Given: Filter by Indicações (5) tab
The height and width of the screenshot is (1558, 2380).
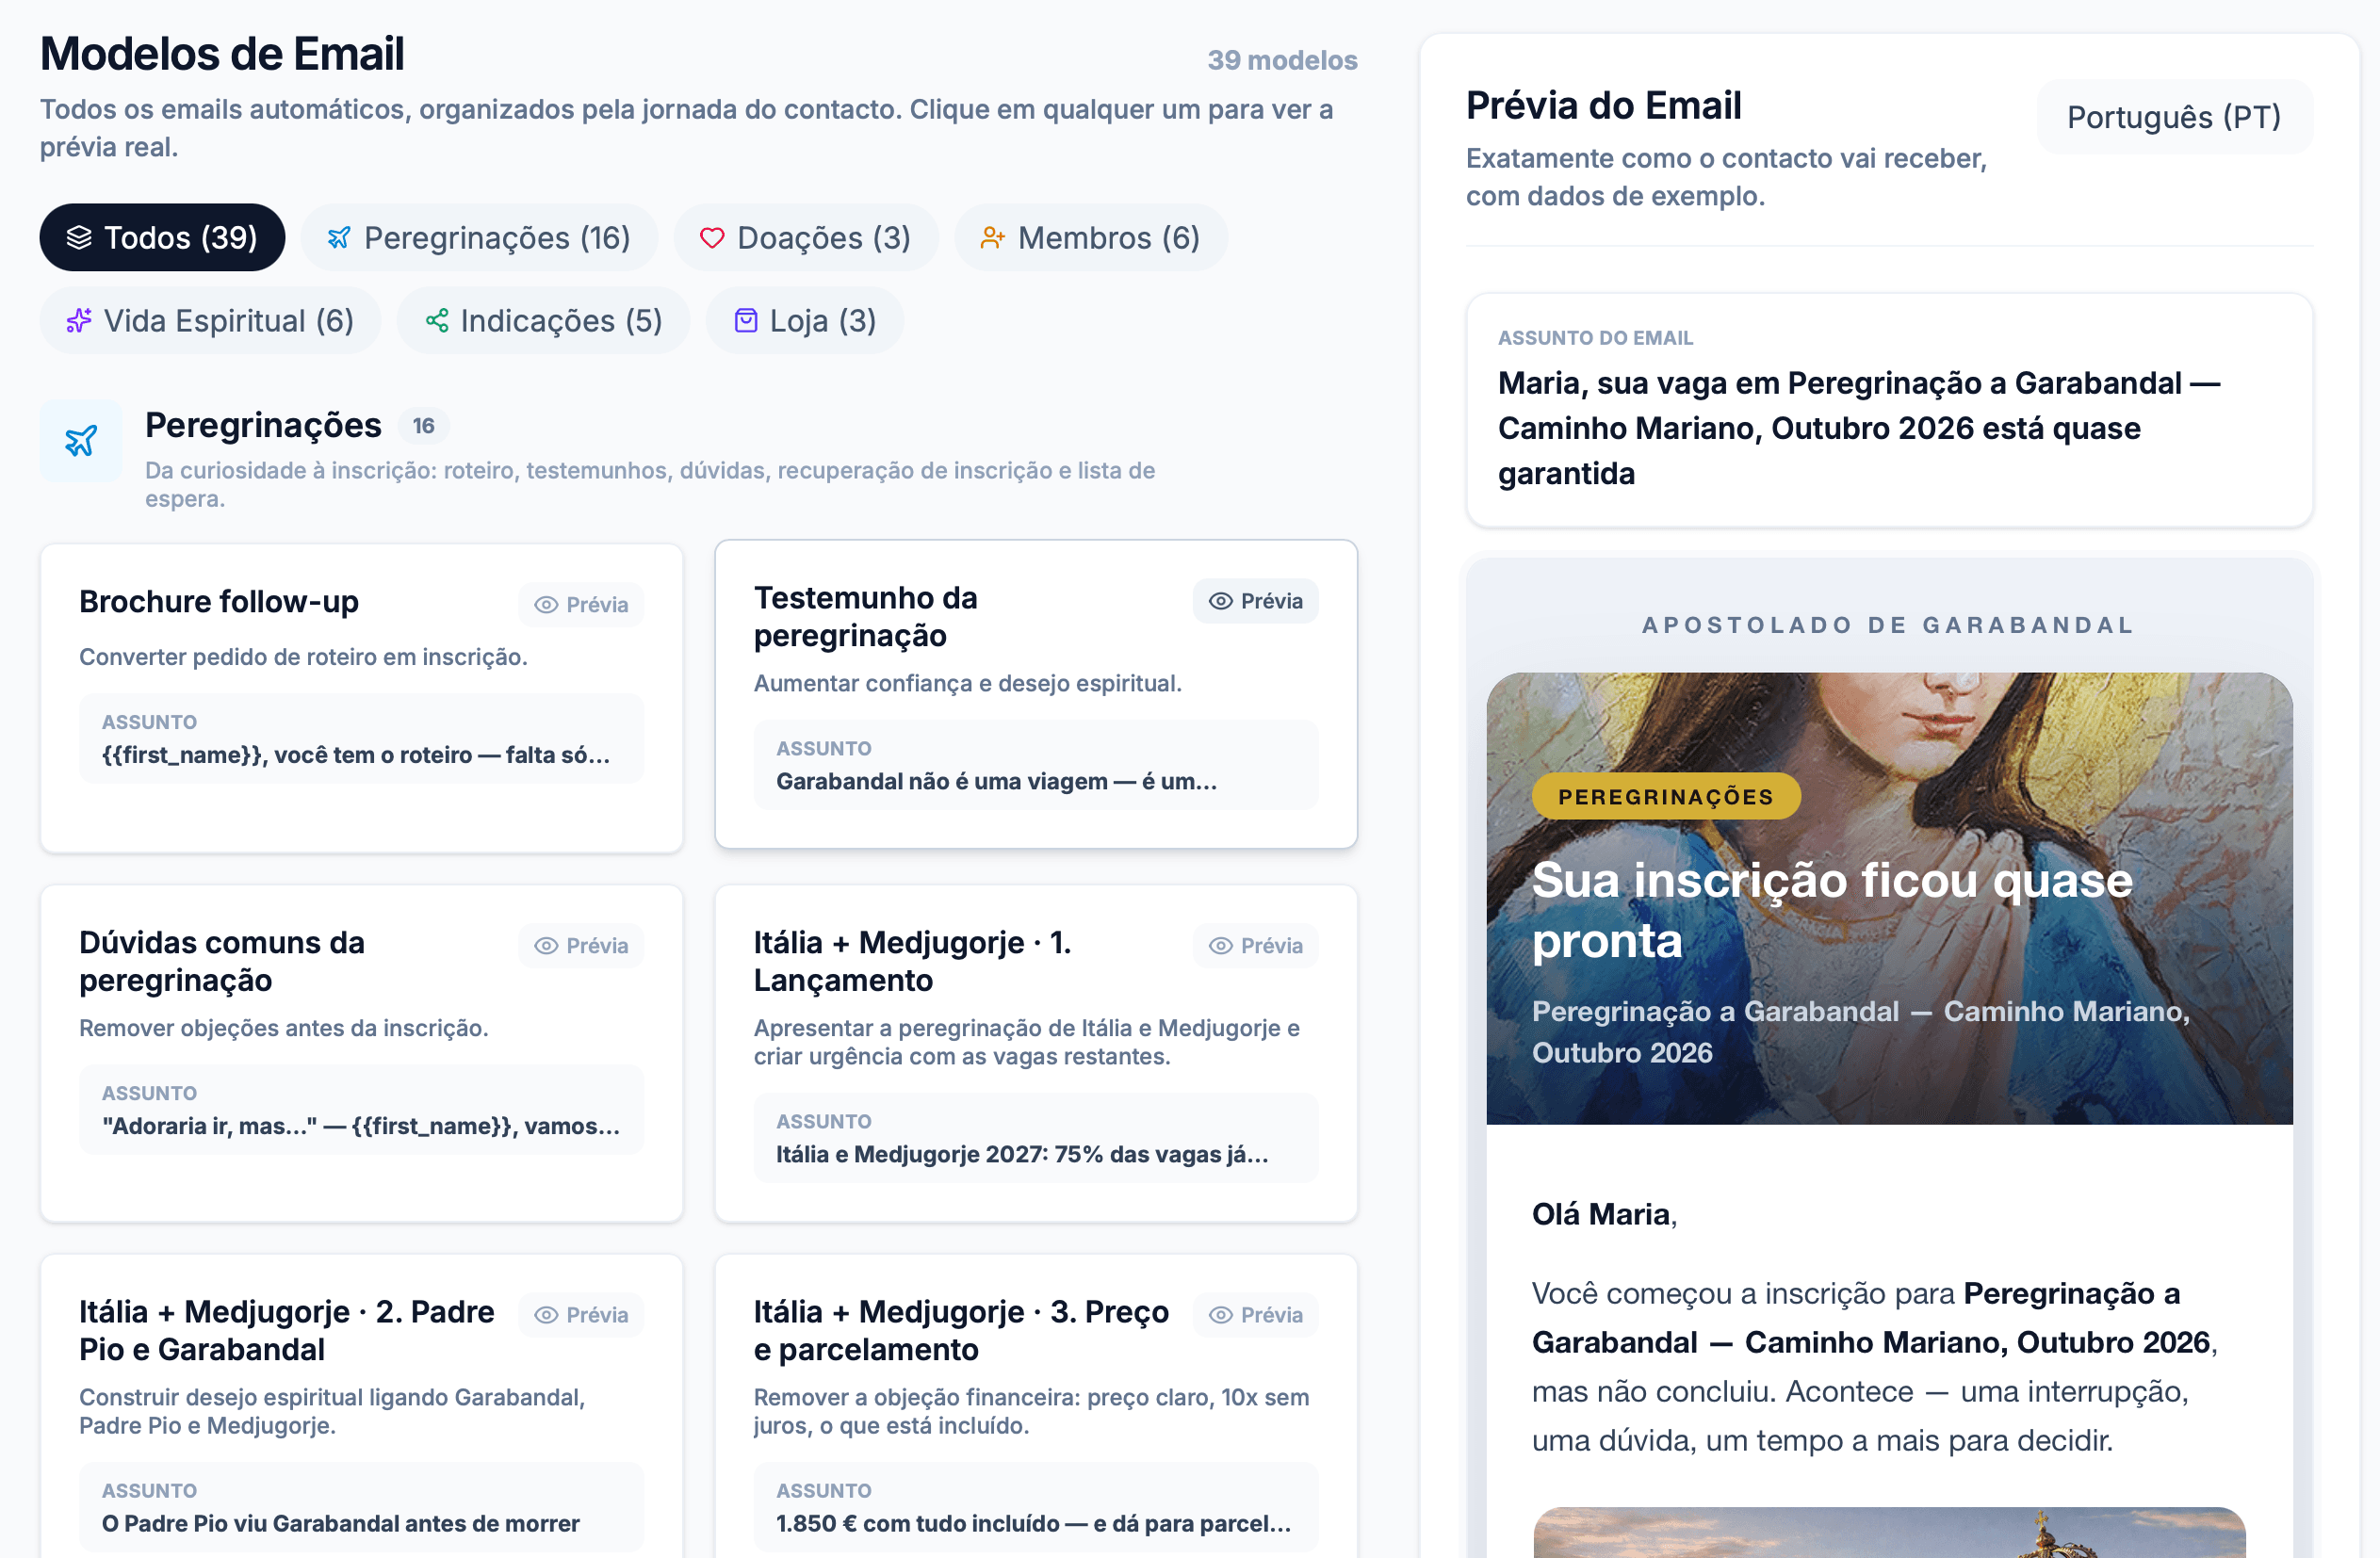Looking at the screenshot, I should click(543, 320).
